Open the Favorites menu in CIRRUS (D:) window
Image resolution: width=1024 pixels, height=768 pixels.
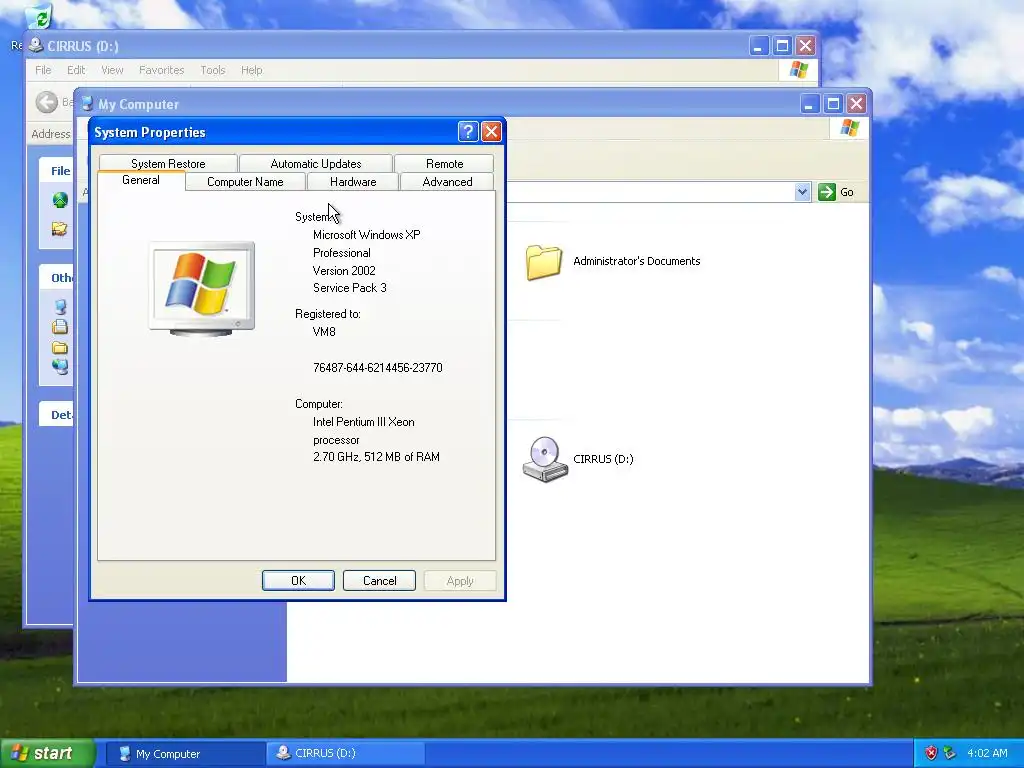[x=161, y=70]
